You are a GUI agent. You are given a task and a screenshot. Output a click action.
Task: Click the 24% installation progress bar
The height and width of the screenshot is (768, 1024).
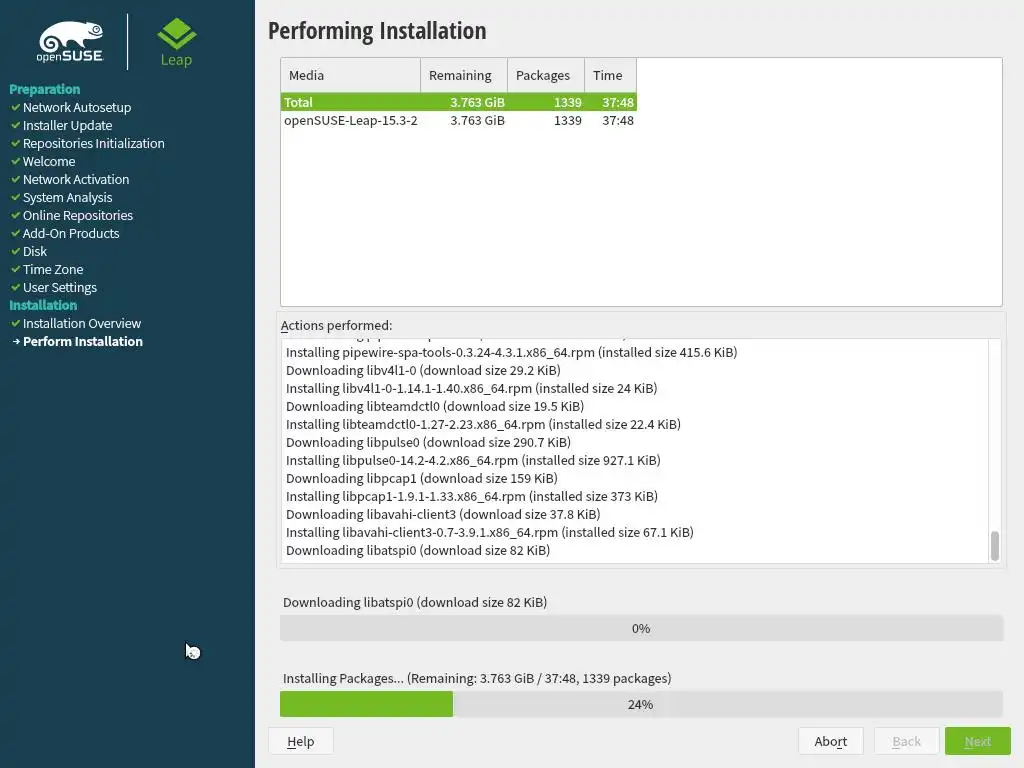click(x=641, y=704)
